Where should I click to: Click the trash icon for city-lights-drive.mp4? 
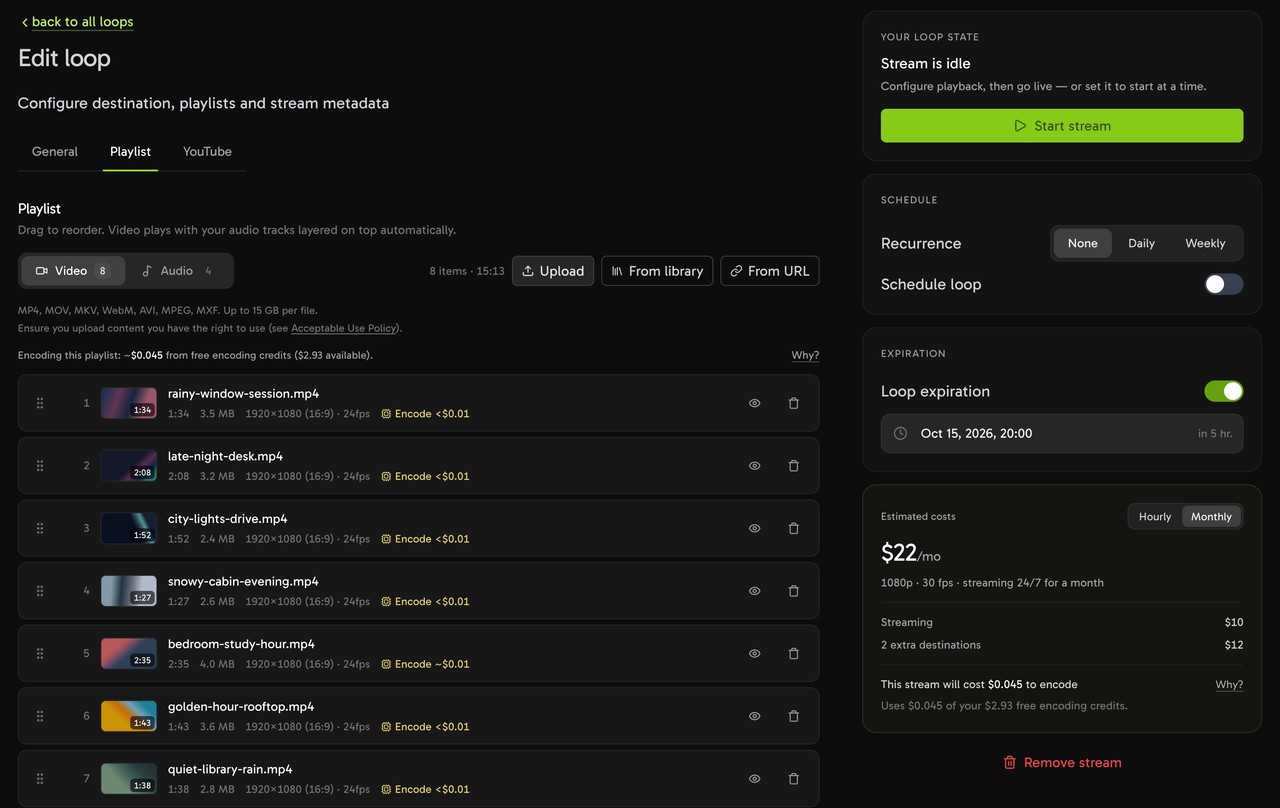coord(794,528)
